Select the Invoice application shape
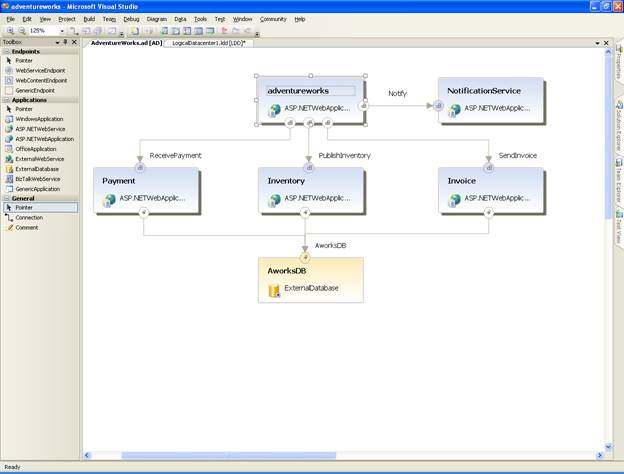Image resolution: width=624 pixels, height=474 pixels. (x=491, y=191)
